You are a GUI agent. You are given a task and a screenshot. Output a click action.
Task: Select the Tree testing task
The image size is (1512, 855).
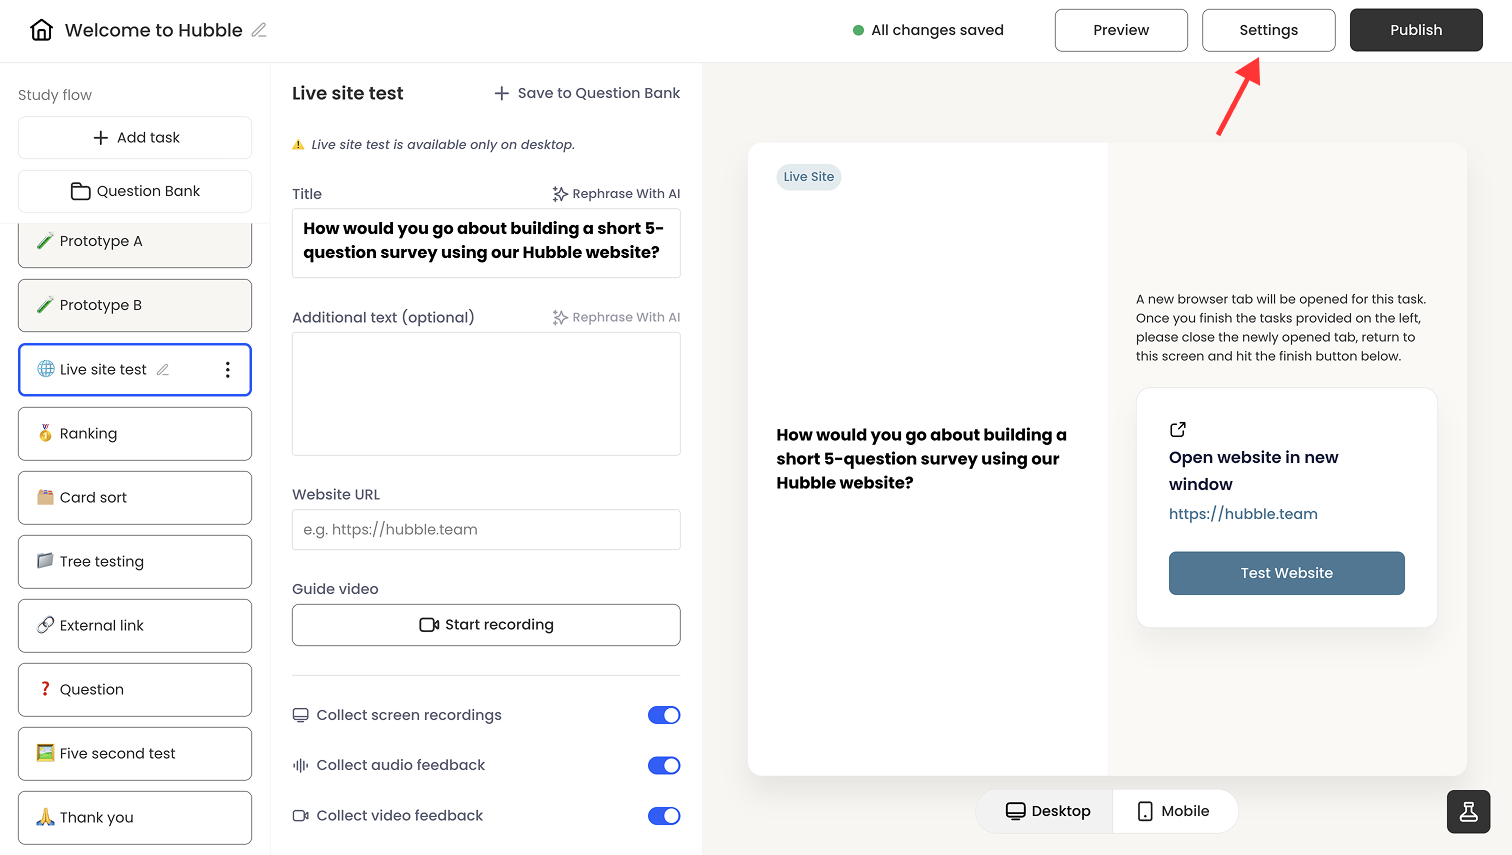[x=135, y=562]
